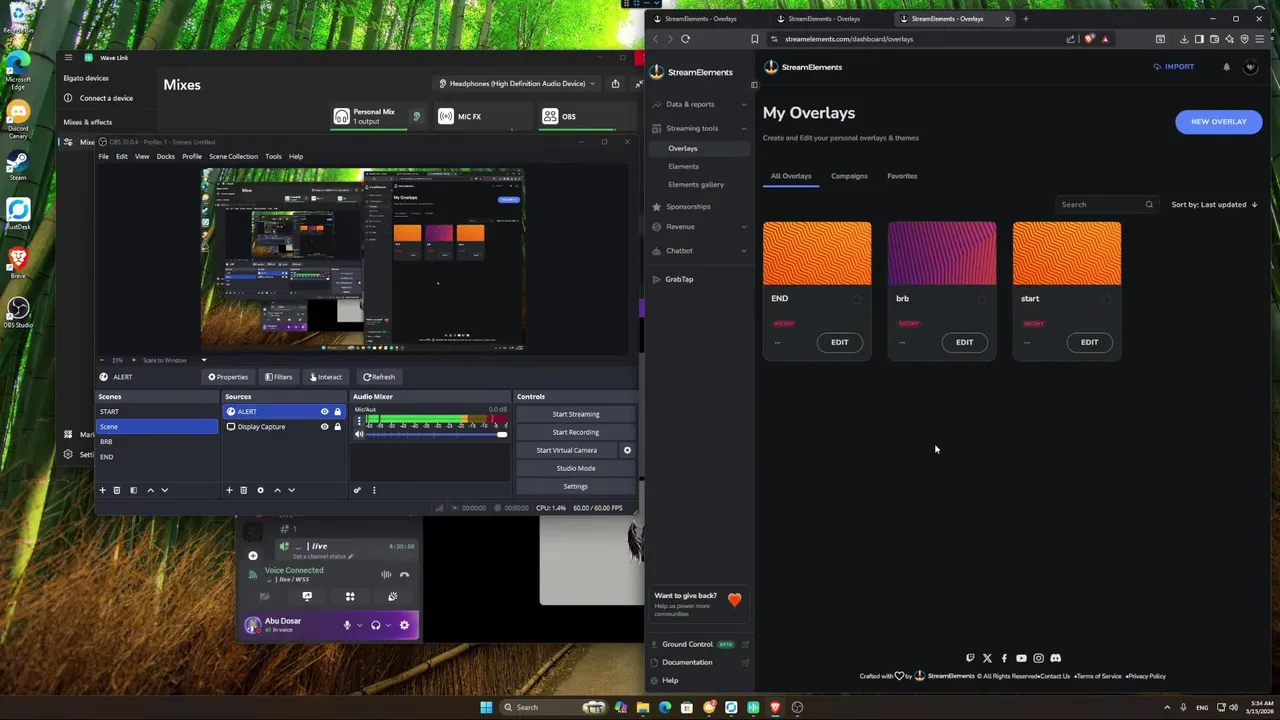
Task: Open Elements gallery in sidebar
Action: [696, 184]
